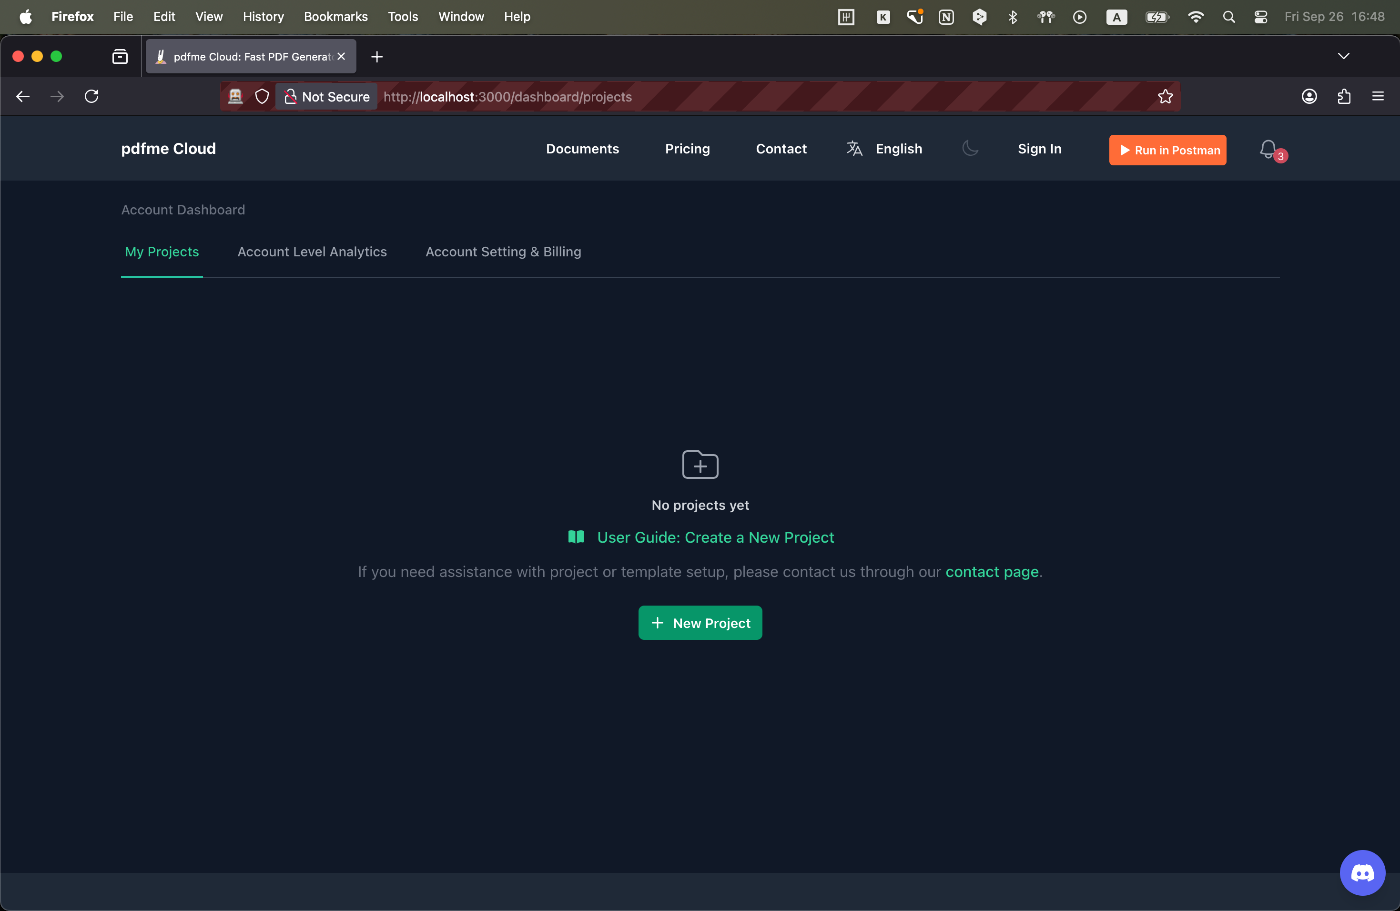Click the Bluetooth menu bar icon
This screenshot has height=911, width=1400.
[x=1013, y=17]
